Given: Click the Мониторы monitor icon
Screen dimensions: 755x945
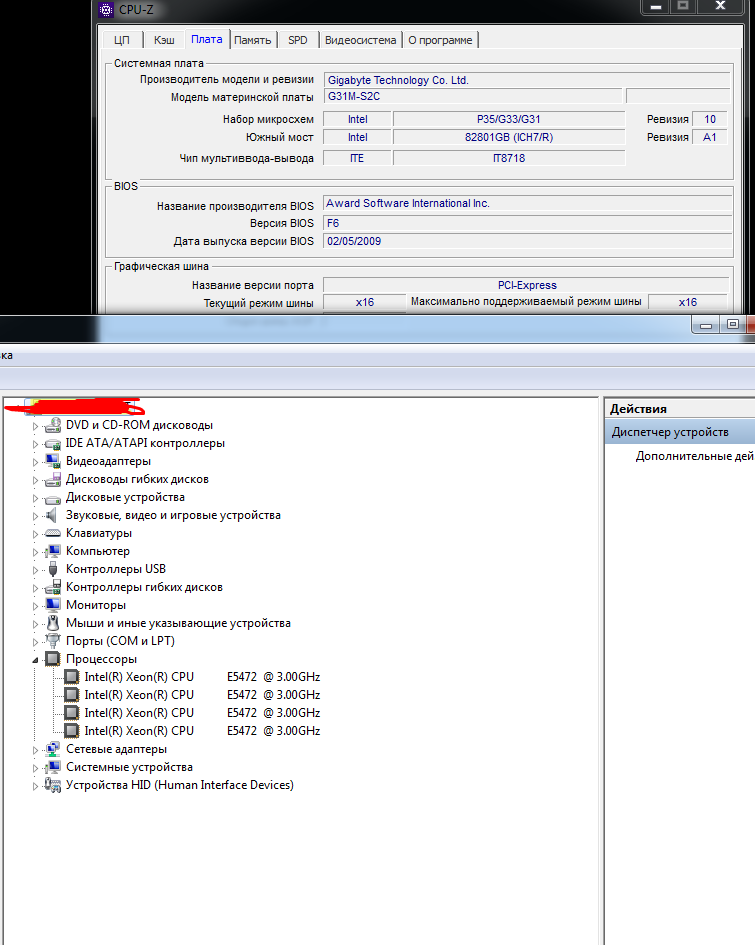Looking at the screenshot, I should pos(53,605).
